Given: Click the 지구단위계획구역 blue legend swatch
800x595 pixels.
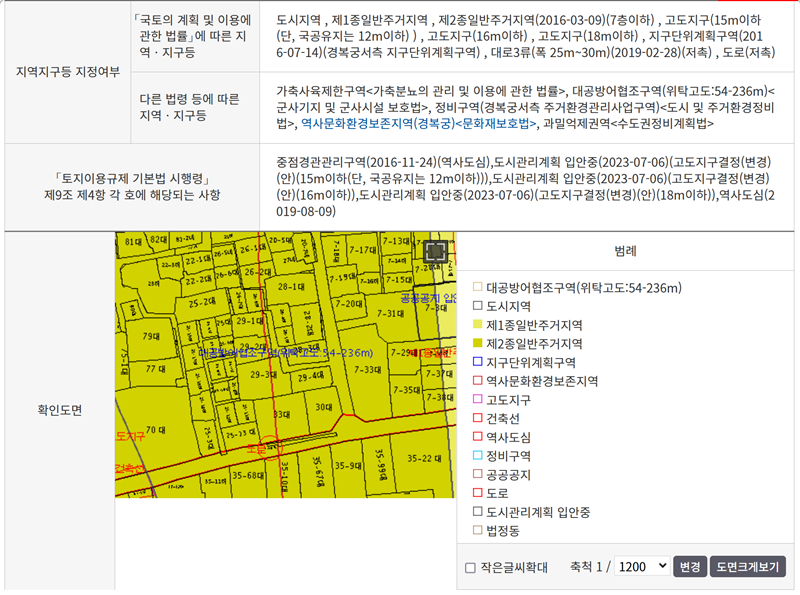Looking at the screenshot, I should click(478, 362).
